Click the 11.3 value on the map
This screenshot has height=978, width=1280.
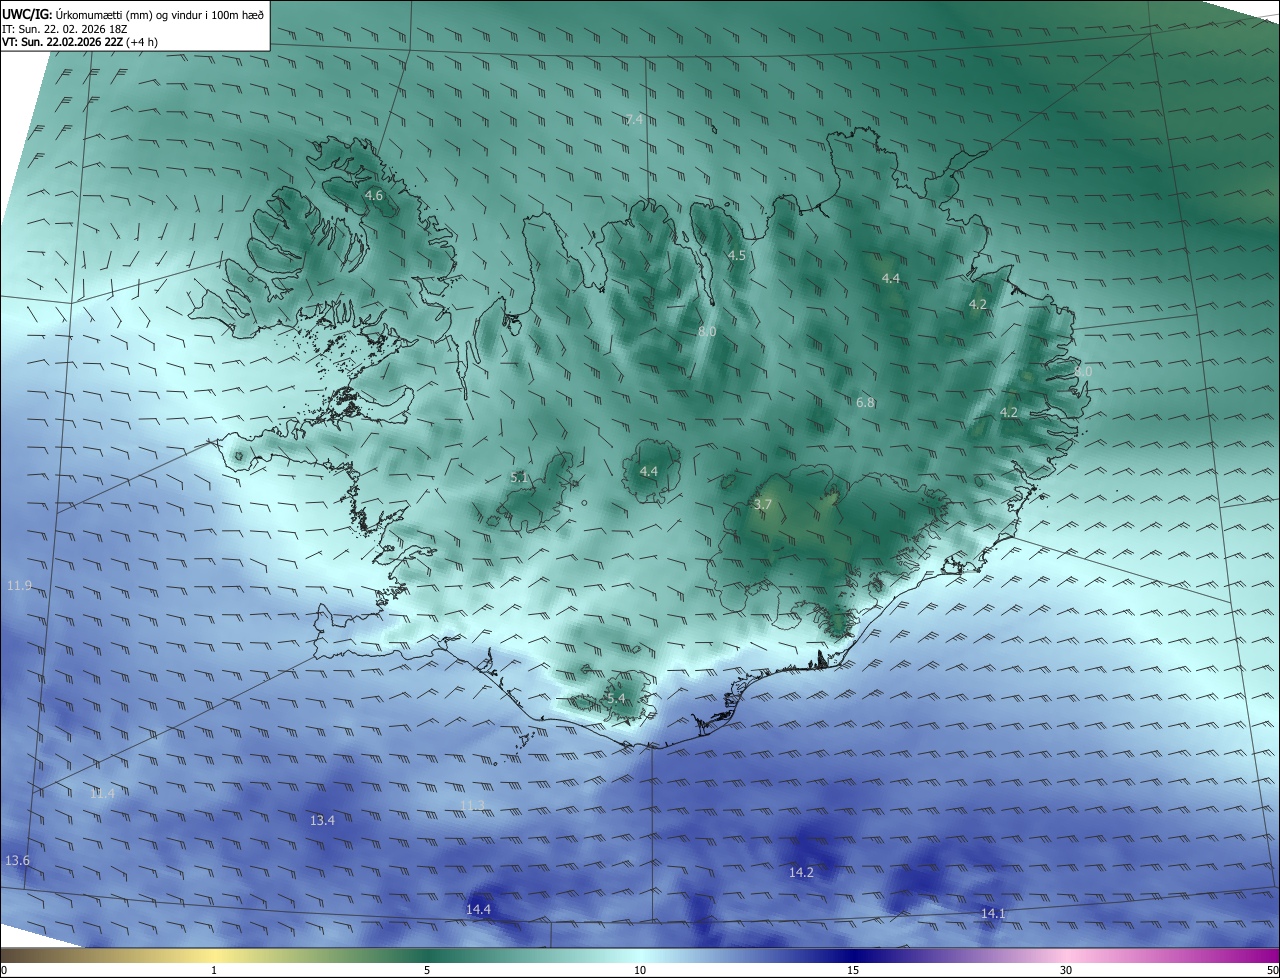pos(472,805)
